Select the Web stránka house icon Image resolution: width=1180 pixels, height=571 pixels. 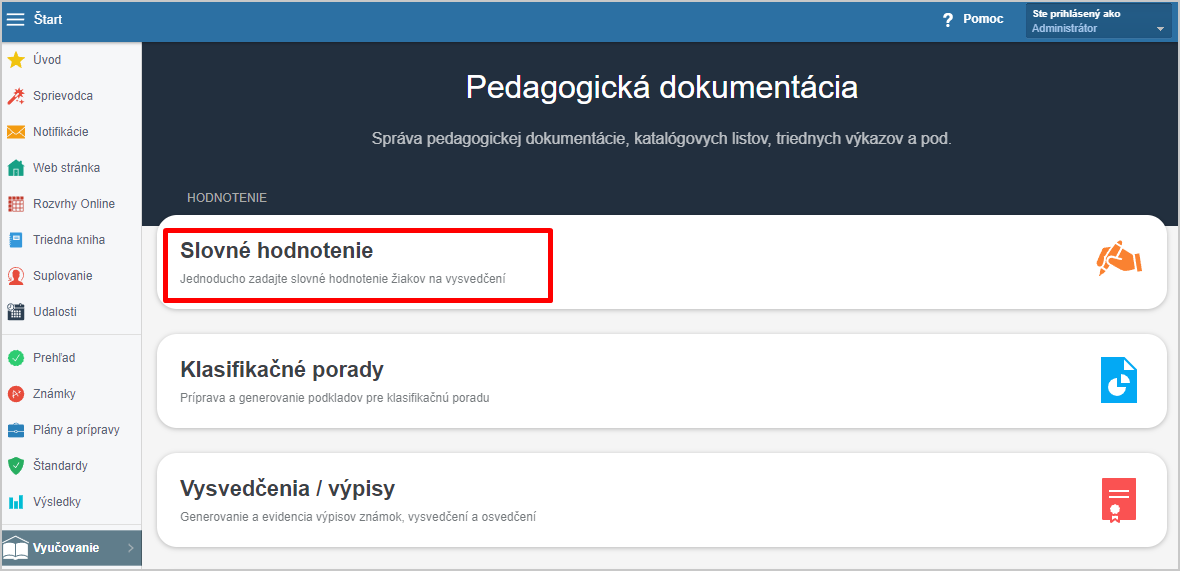point(16,168)
